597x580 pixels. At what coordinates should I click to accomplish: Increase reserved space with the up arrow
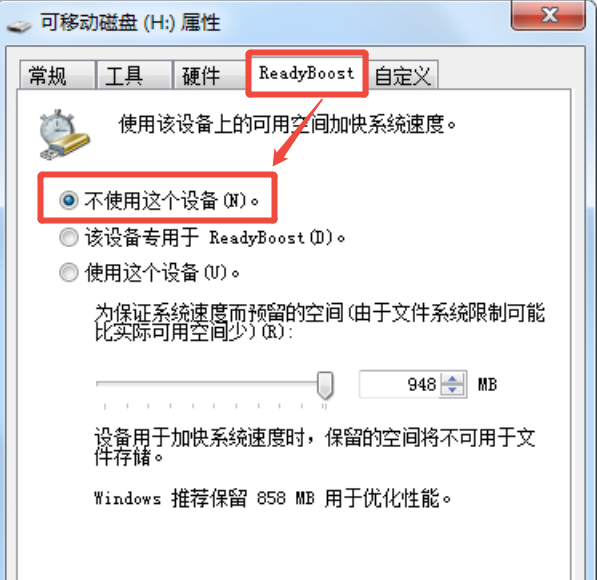(452, 379)
